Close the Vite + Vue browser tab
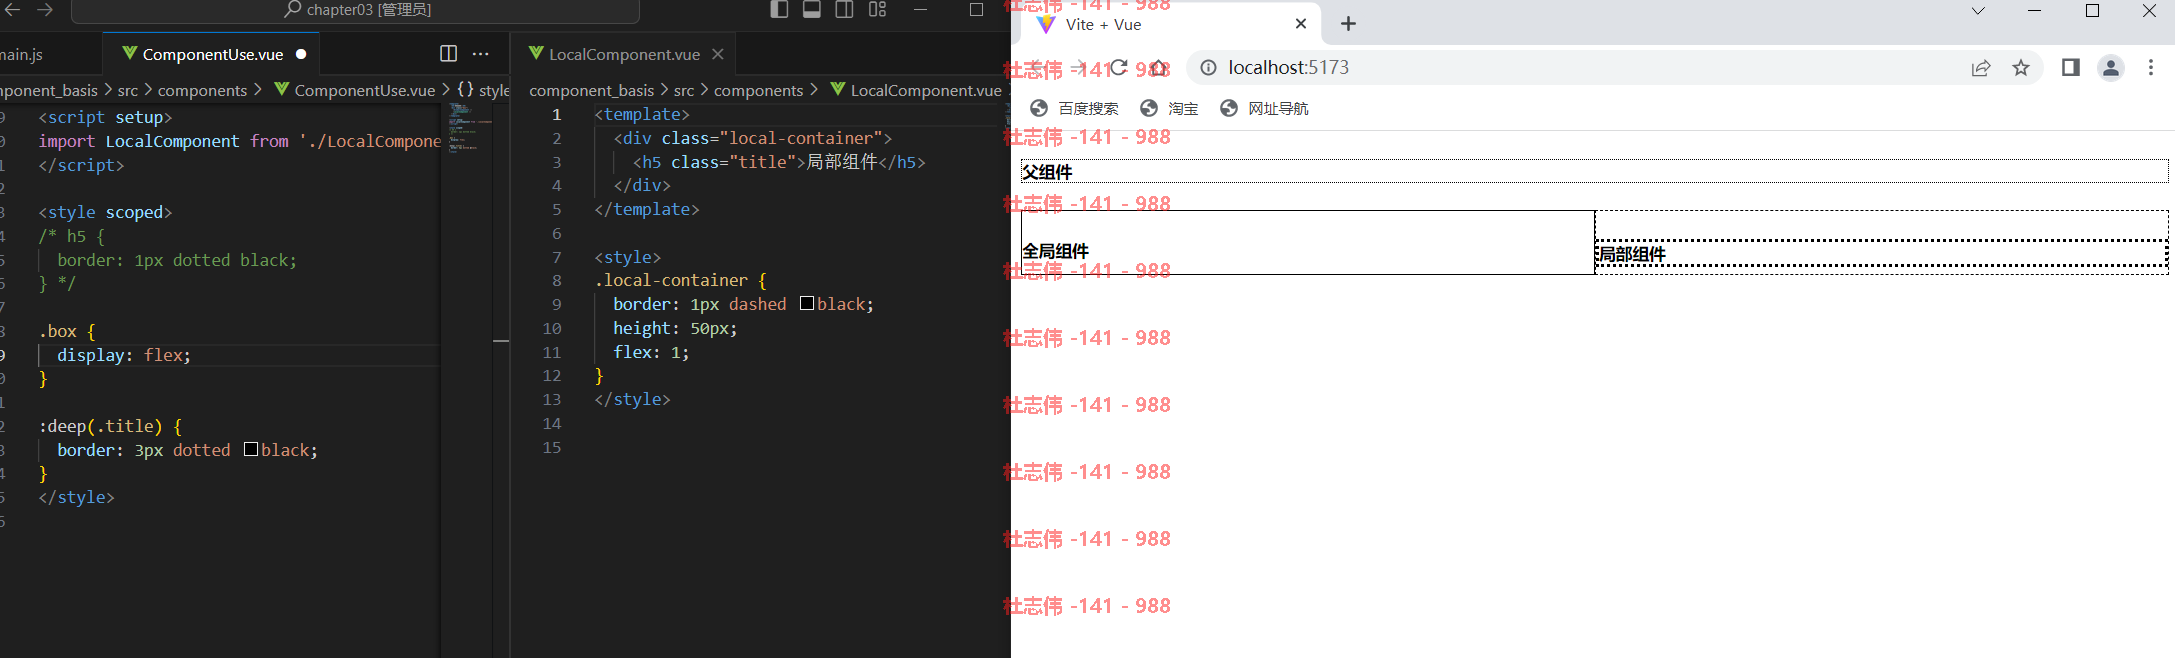The image size is (2175, 658). click(1300, 24)
